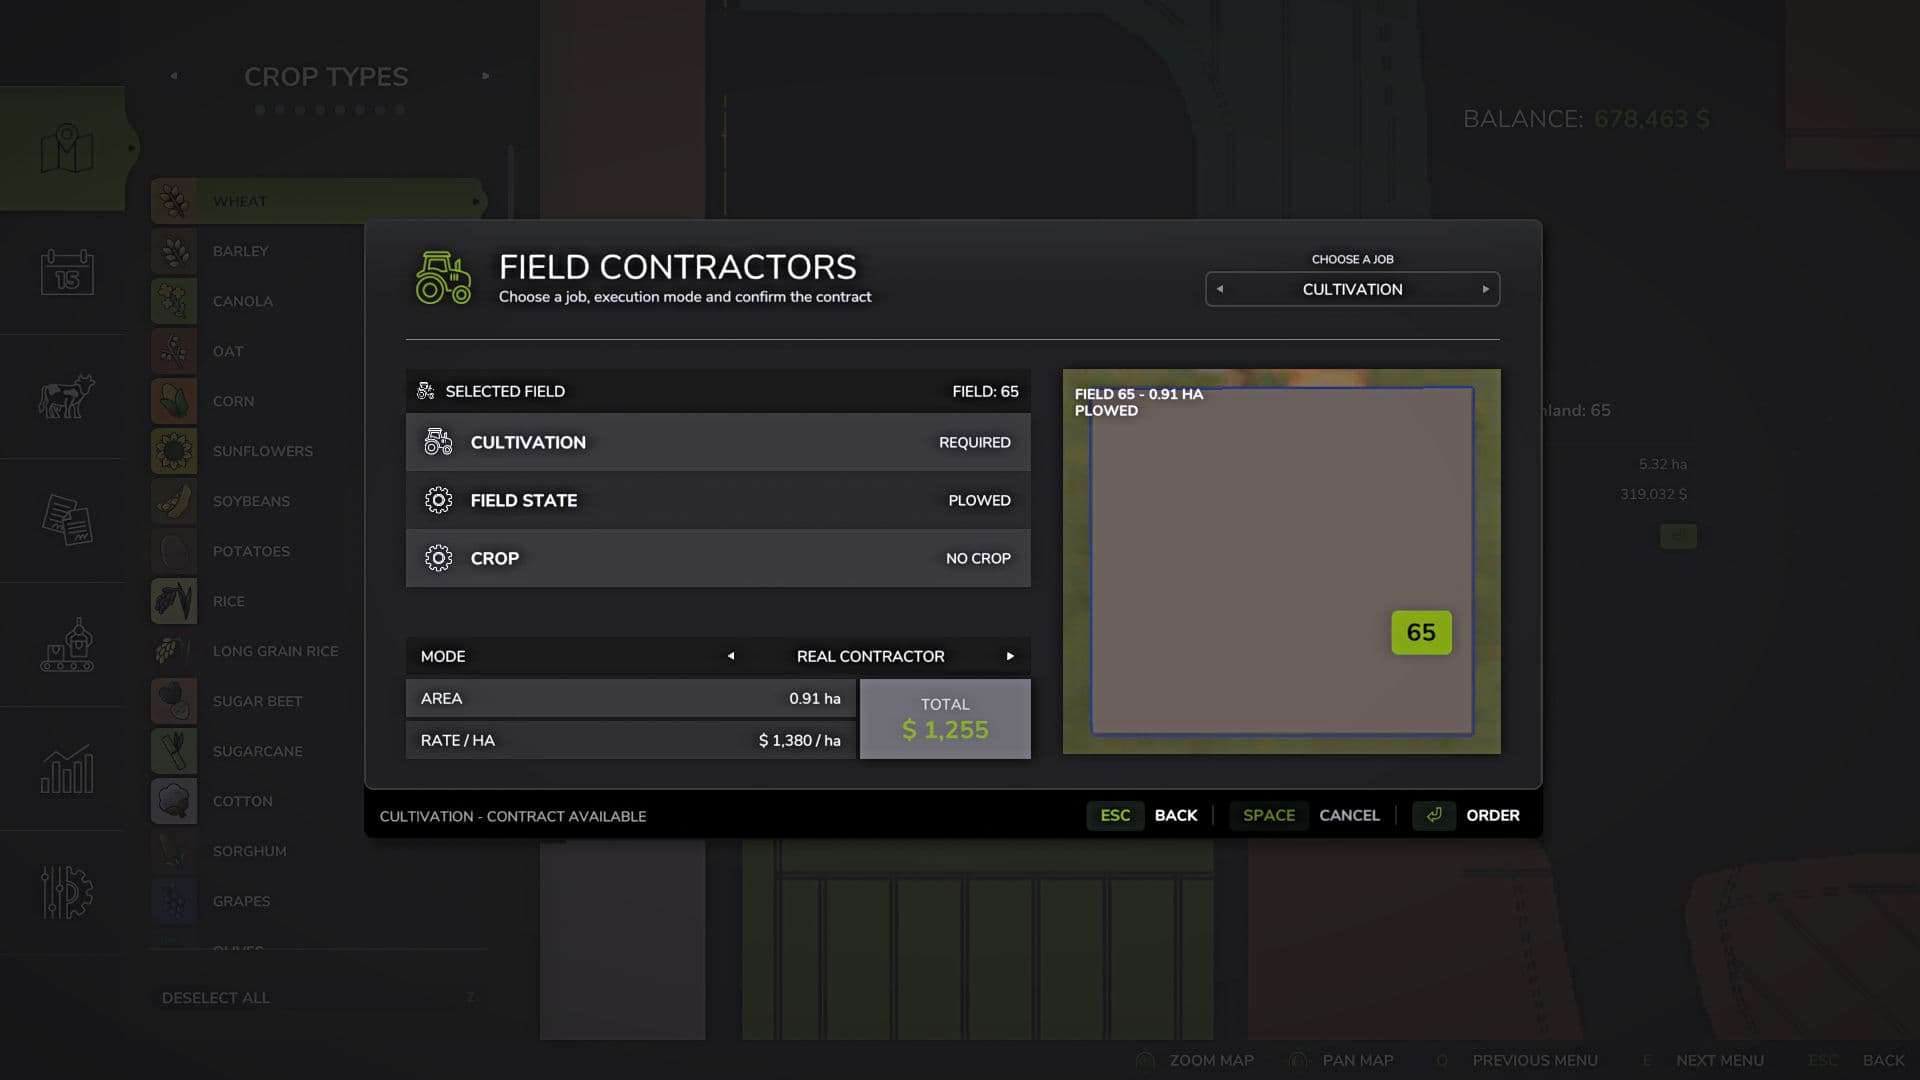The height and width of the screenshot is (1080, 1920).
Task: Toggle the Soybeans crop filter icon
Action: (x=174, y=501)
